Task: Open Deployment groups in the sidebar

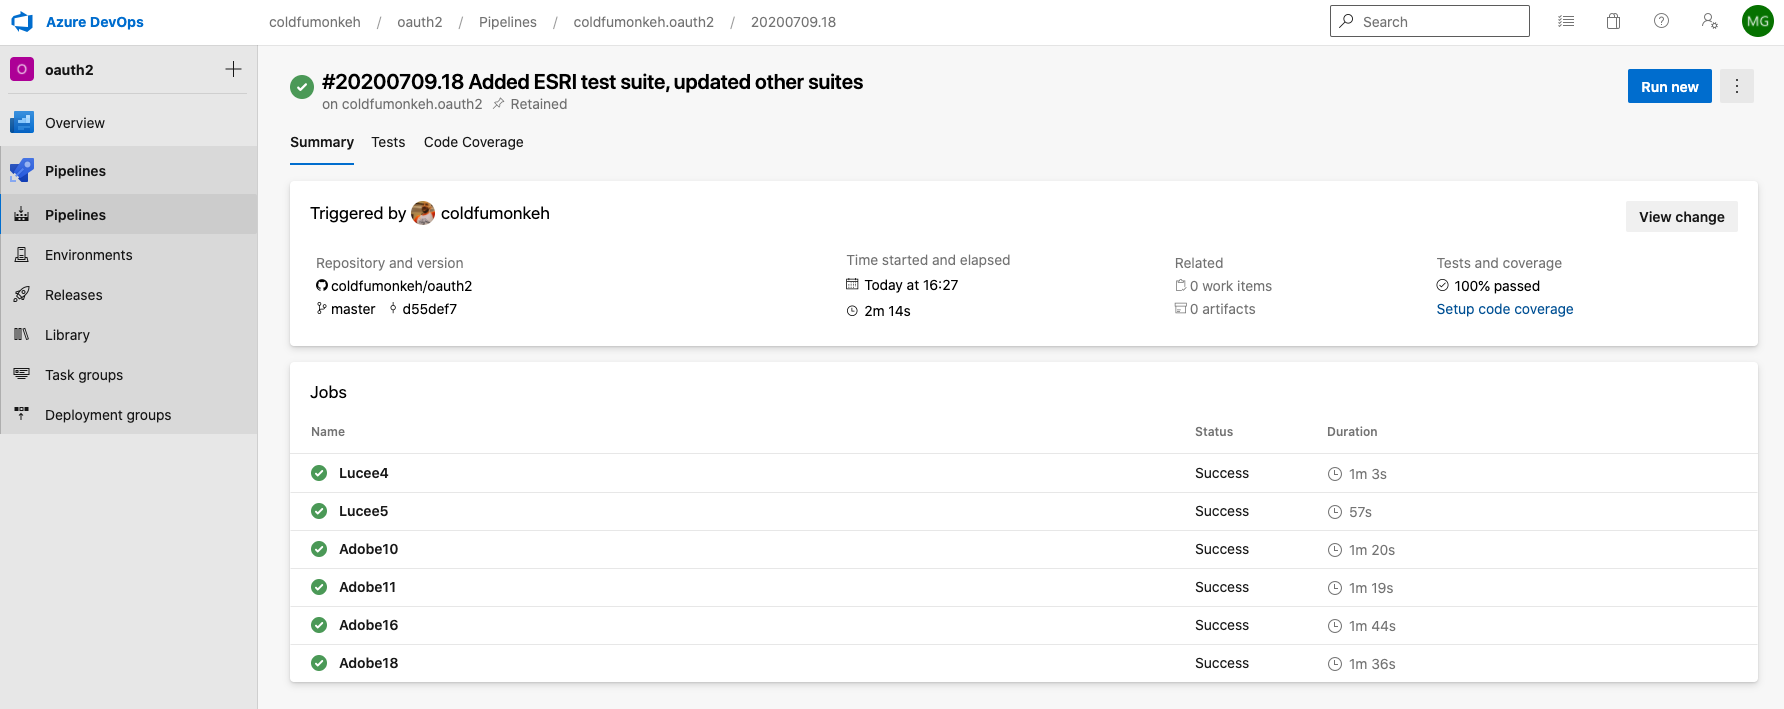Action: point(129,415)
